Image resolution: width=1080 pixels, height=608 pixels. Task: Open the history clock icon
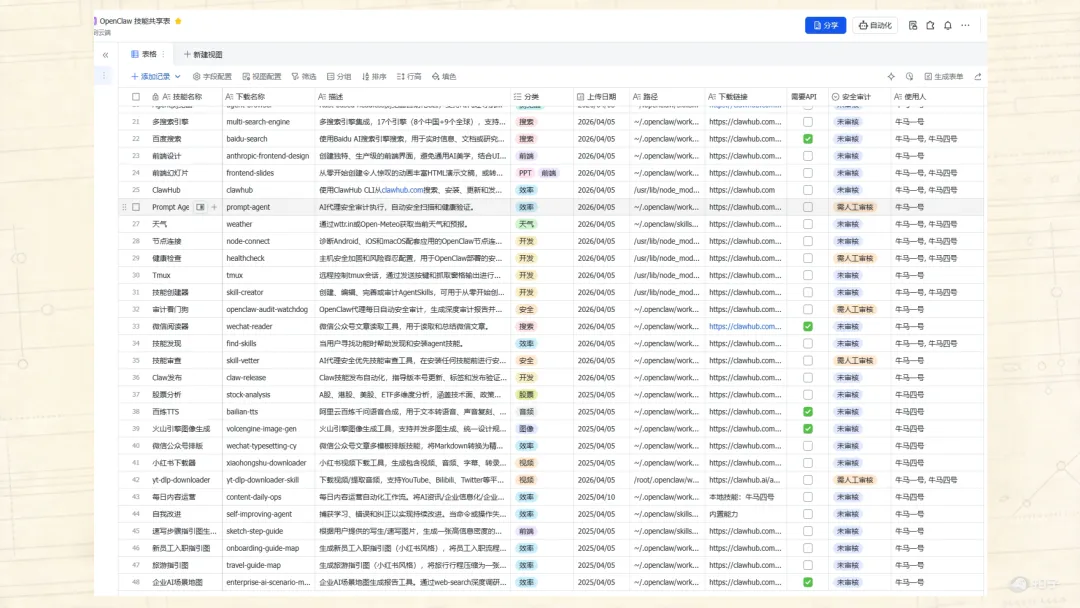coord(909,76)
